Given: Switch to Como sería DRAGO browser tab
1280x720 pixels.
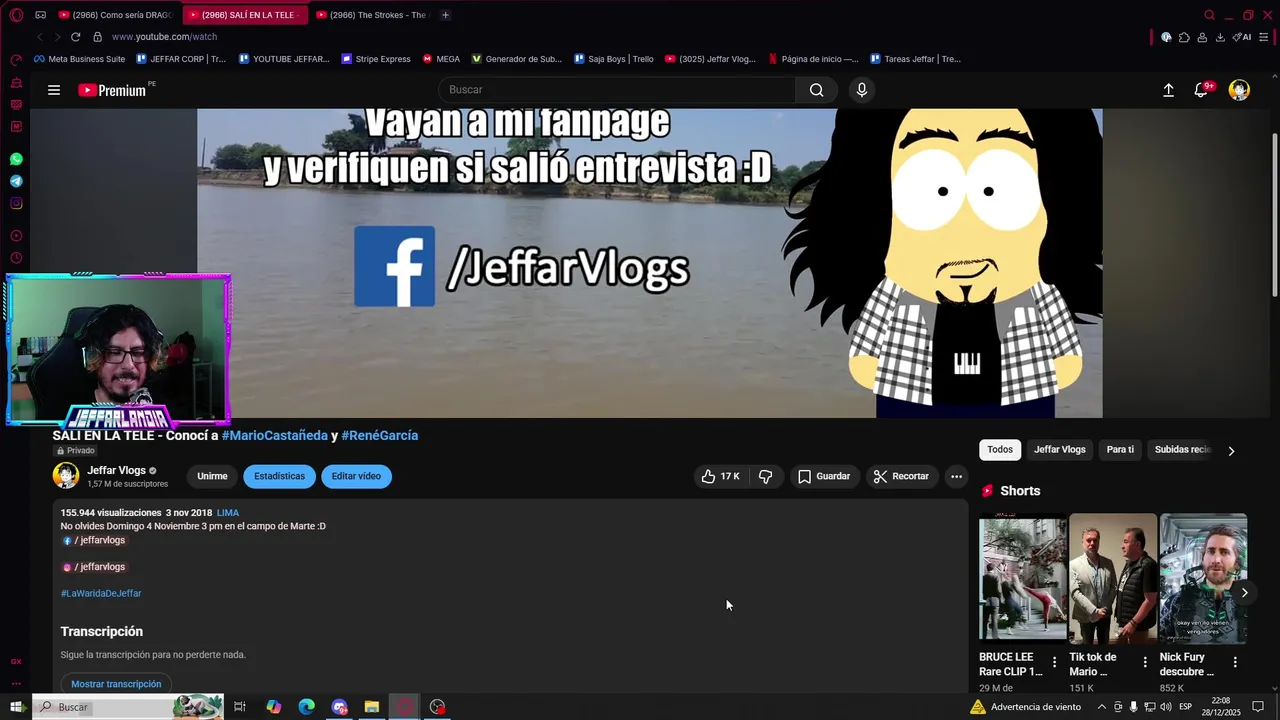Looking at the screenshot, I should pyautogui.click(x=114, y=15).
